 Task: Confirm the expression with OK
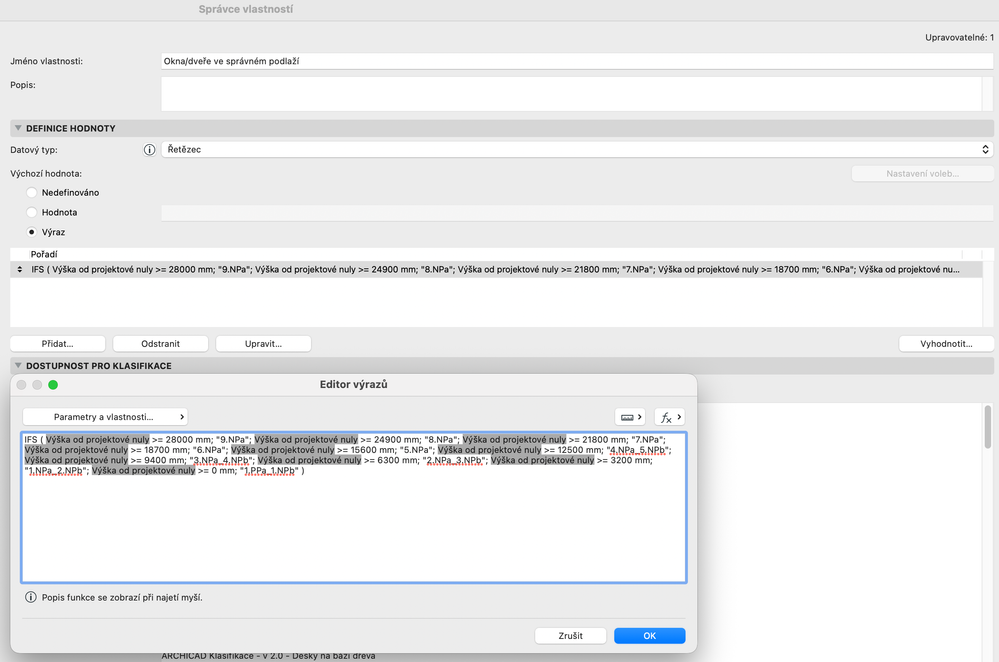(649, 636)
